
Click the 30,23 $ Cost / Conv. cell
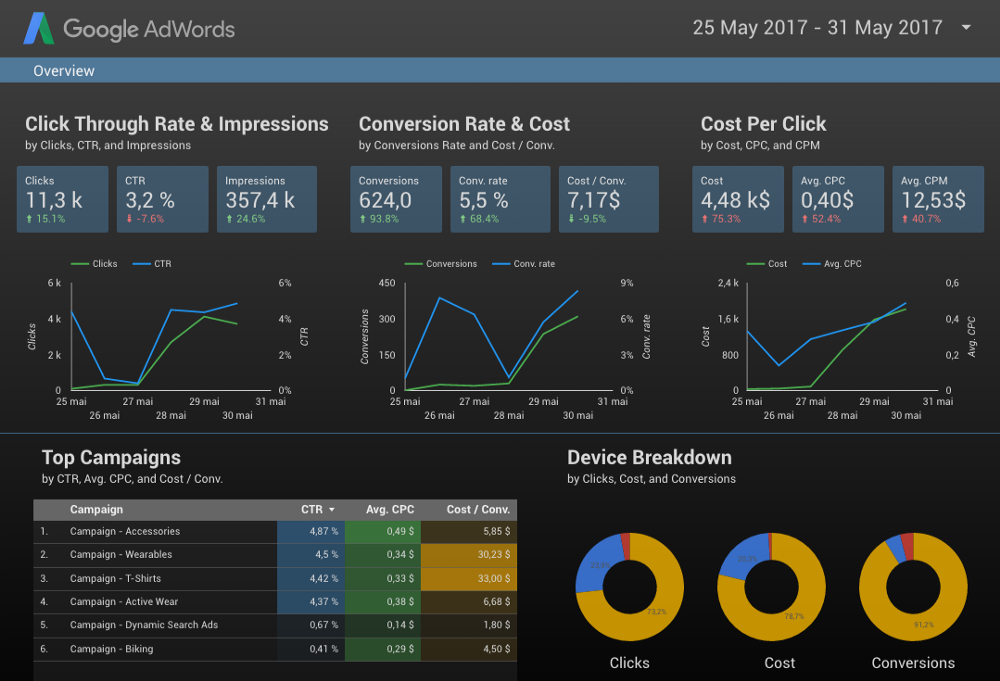(x=469, y=555)
